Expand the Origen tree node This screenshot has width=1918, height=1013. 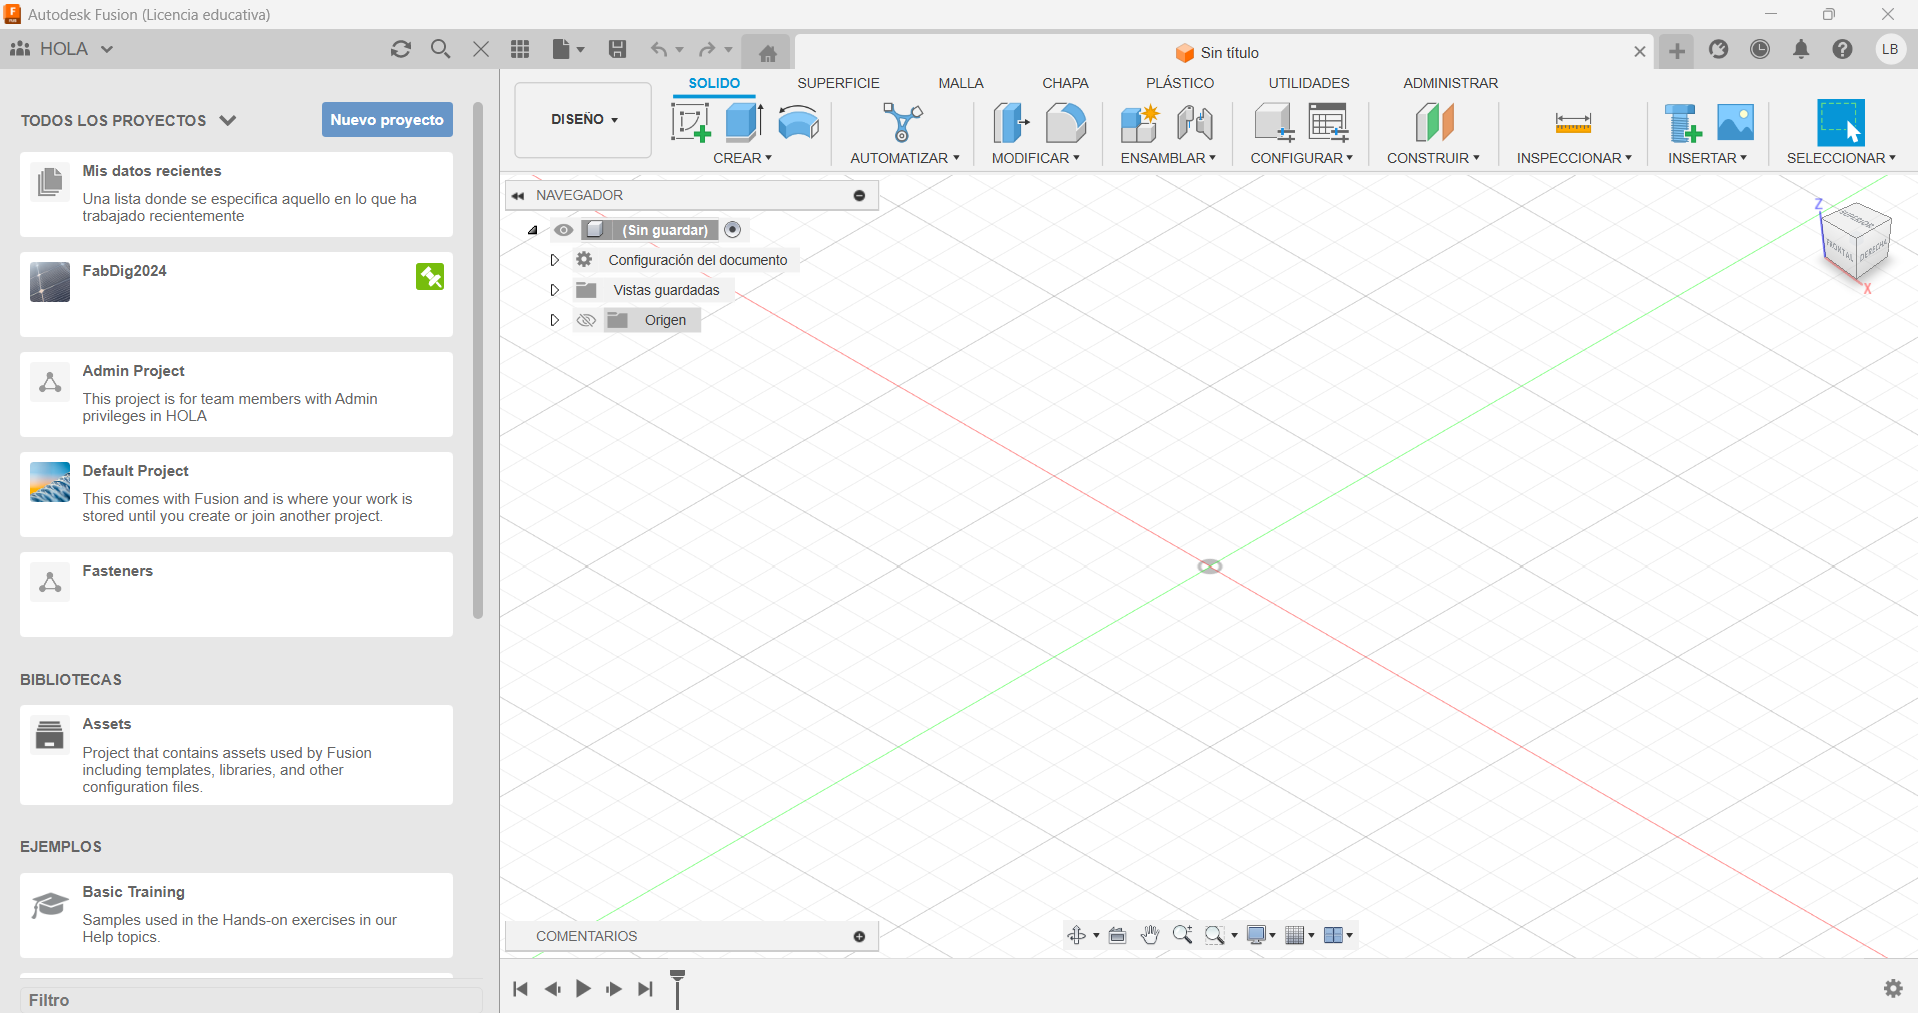point(554,320)
